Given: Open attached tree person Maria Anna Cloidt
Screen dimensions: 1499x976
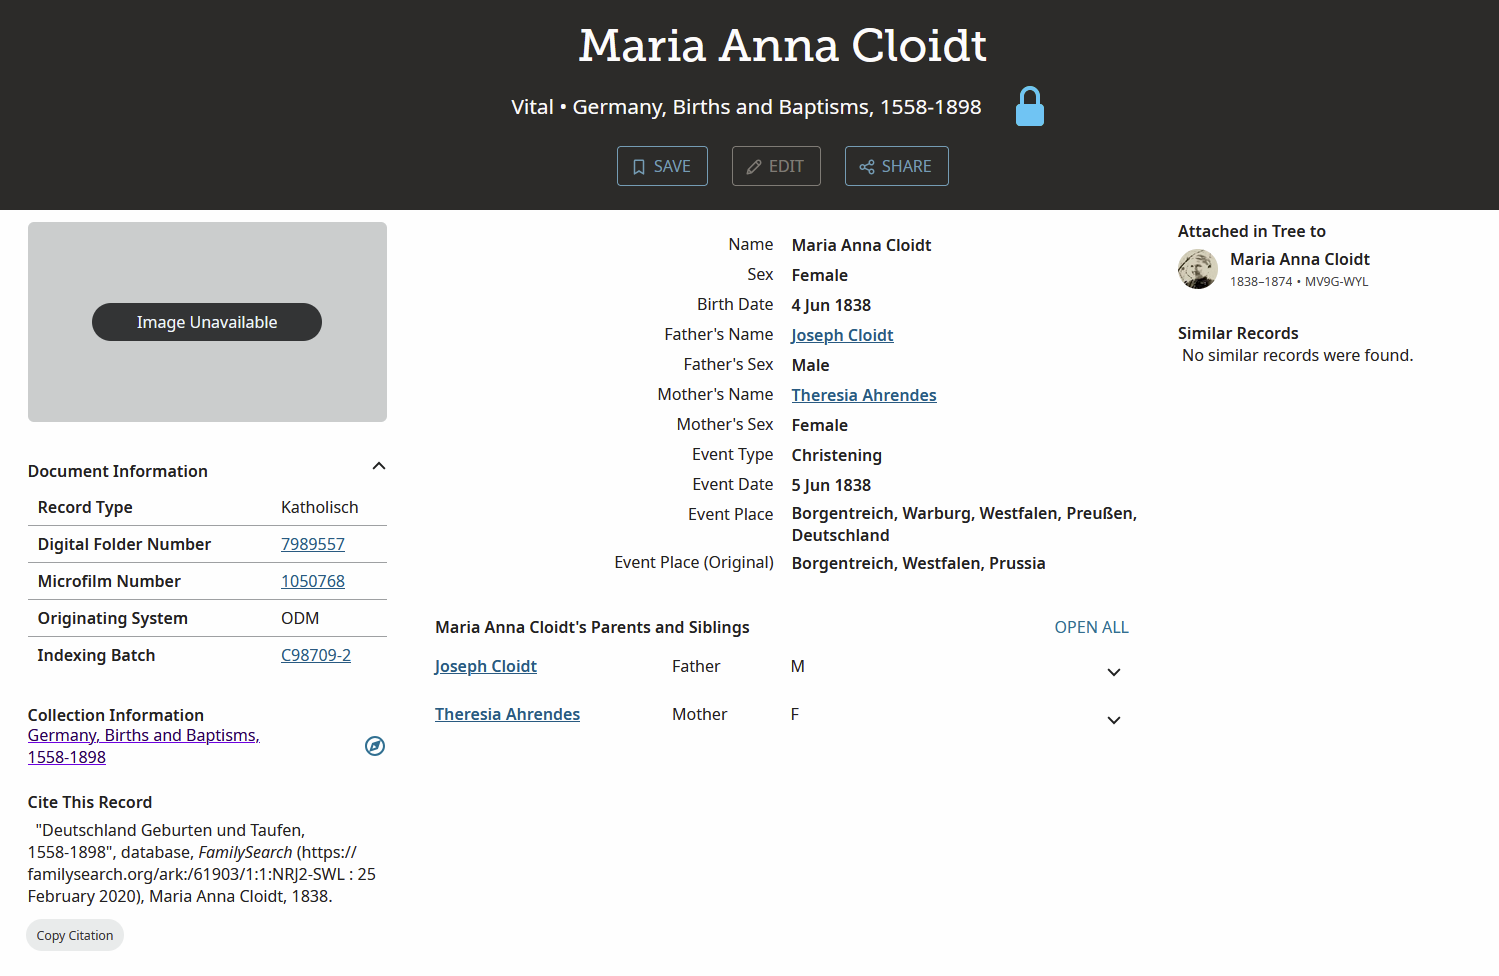Looking at the screenshot, I should pyautogui.click(x=1299, y=259).
